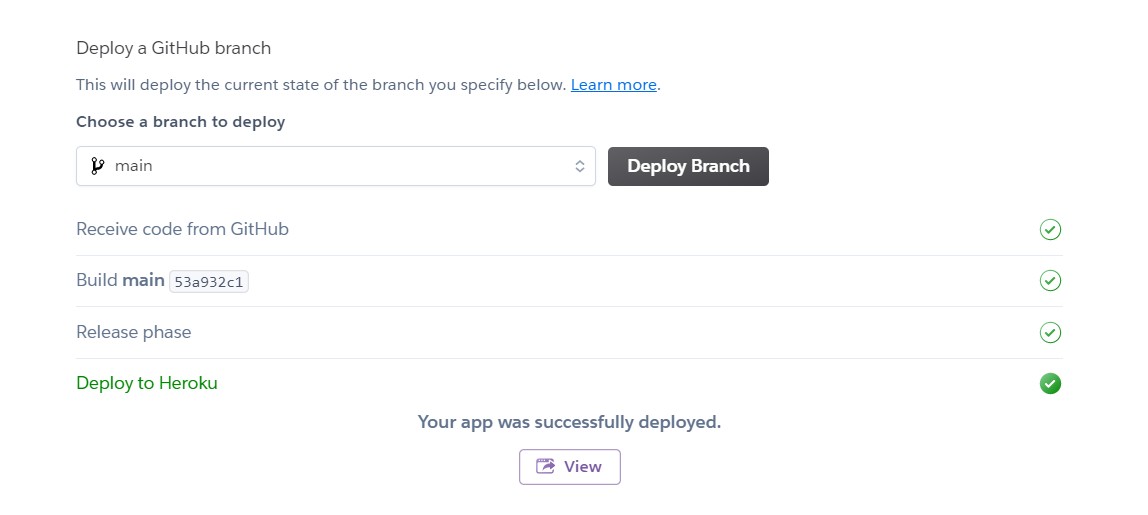Click the Build main step label
Image resolution: width=1148 pixels, height=515 pixels.
click(120, 281)
